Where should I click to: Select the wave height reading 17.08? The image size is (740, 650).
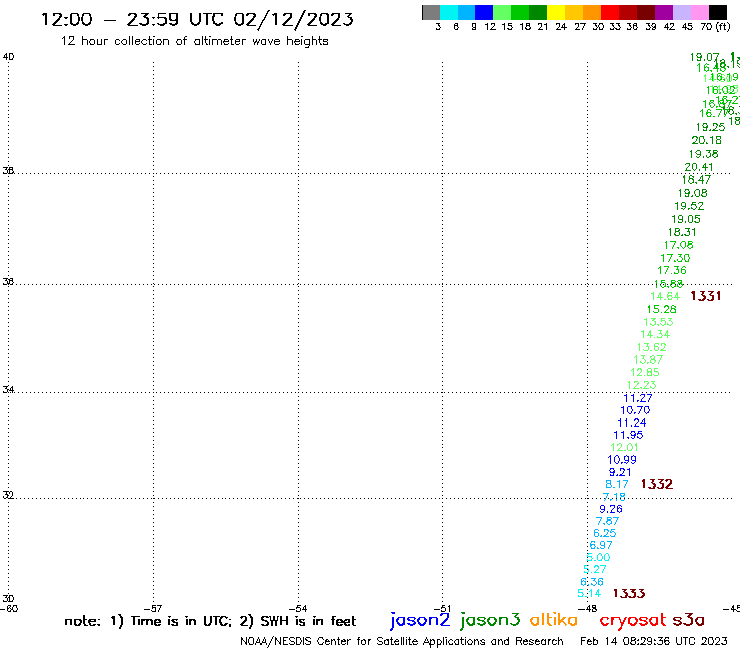click(679, 245)
